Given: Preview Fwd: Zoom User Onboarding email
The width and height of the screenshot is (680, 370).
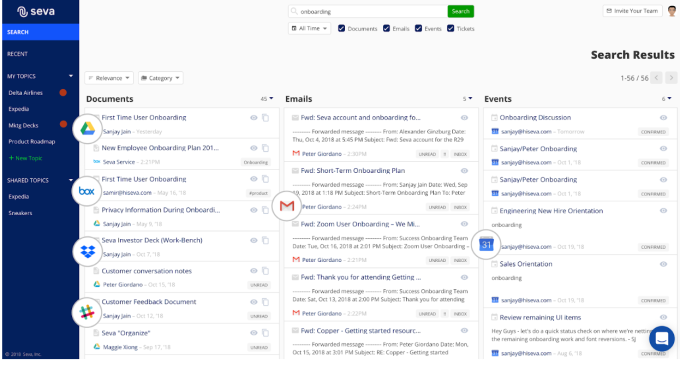Looking at the screenshot, I should pos(464,224).
